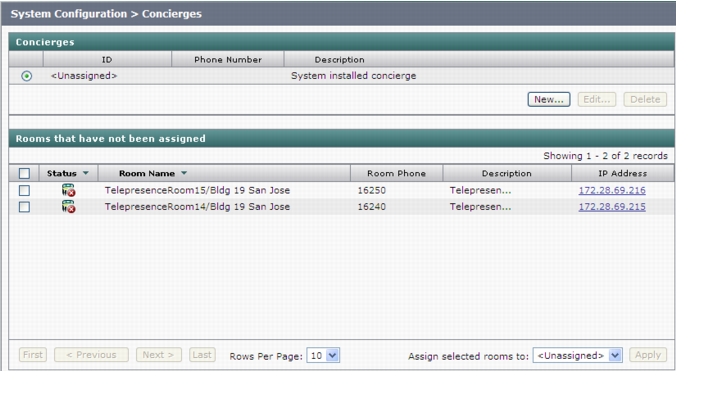Check the box for TelepresenceRoom15

24,190
